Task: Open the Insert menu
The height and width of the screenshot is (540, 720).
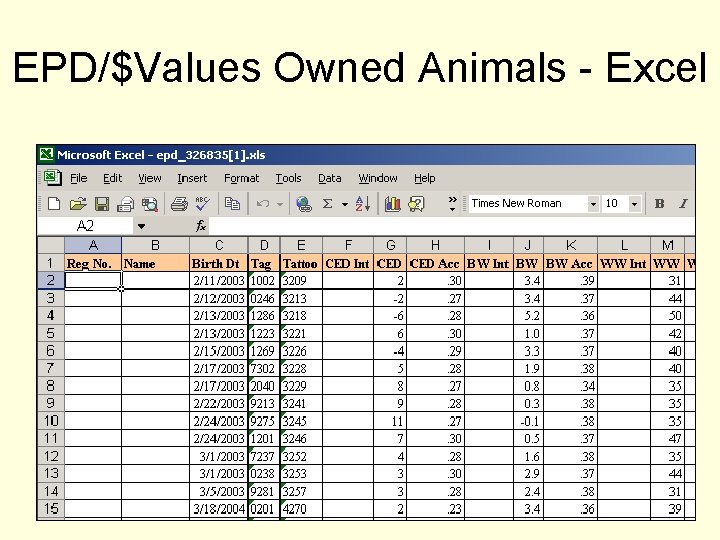Action: coord(192,178)
